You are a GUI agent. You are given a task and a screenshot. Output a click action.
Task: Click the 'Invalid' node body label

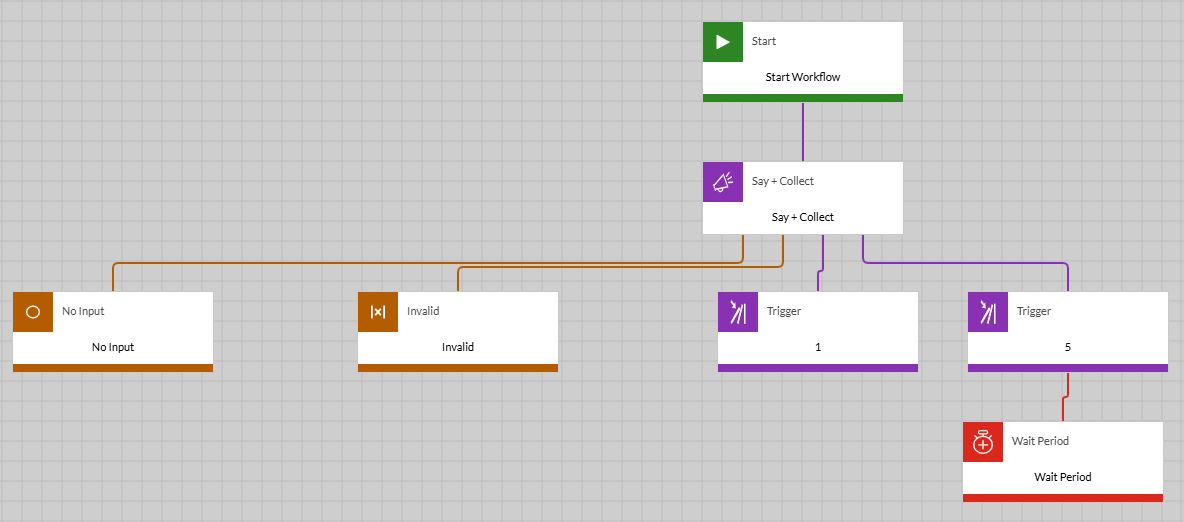click(x=458, y=347)
